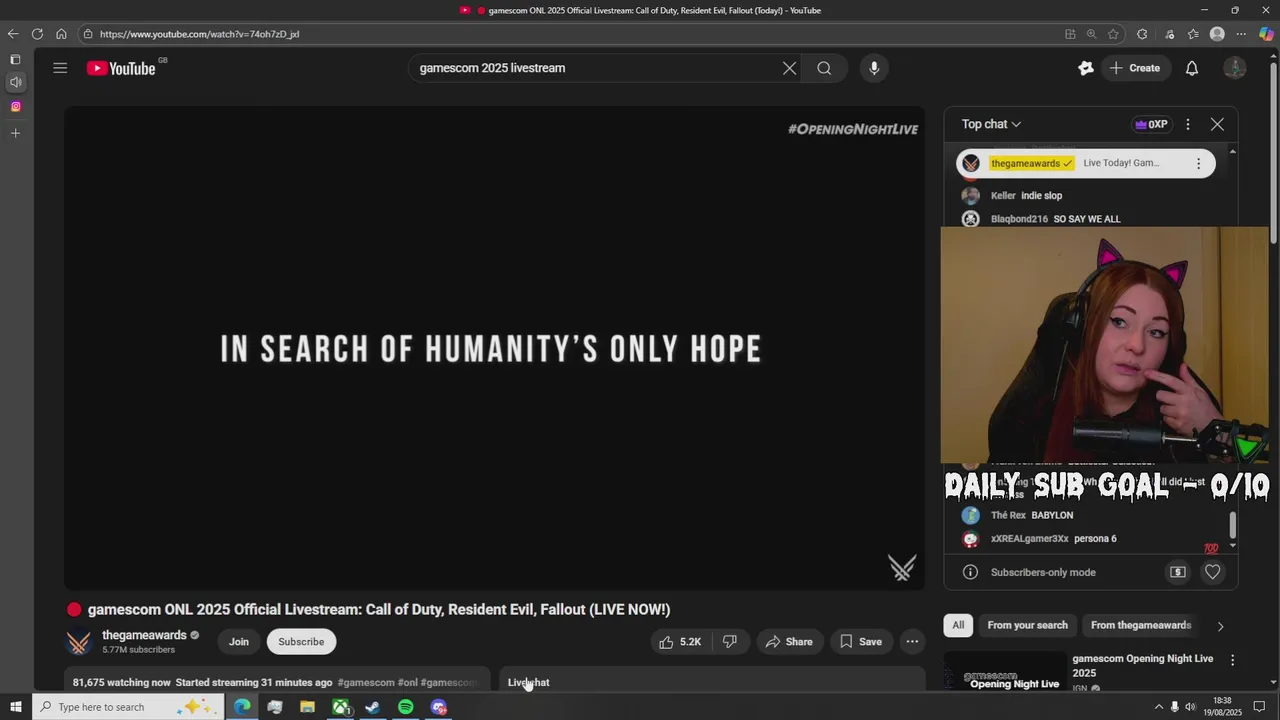Click the #onl hashtag link

pyautogui.click(x=408, y=683)
